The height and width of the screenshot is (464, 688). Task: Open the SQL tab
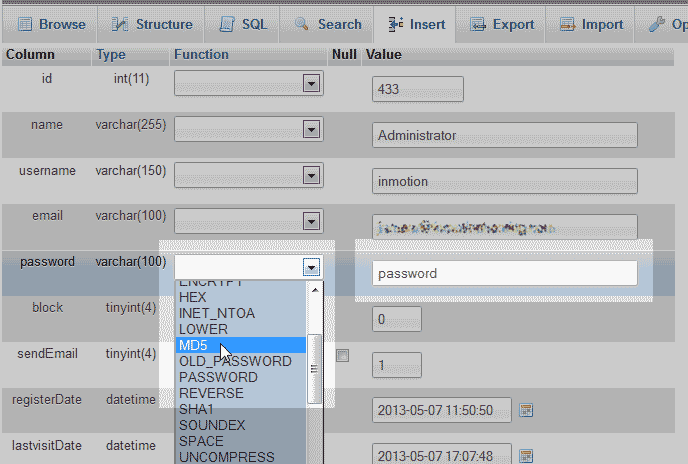244,24
